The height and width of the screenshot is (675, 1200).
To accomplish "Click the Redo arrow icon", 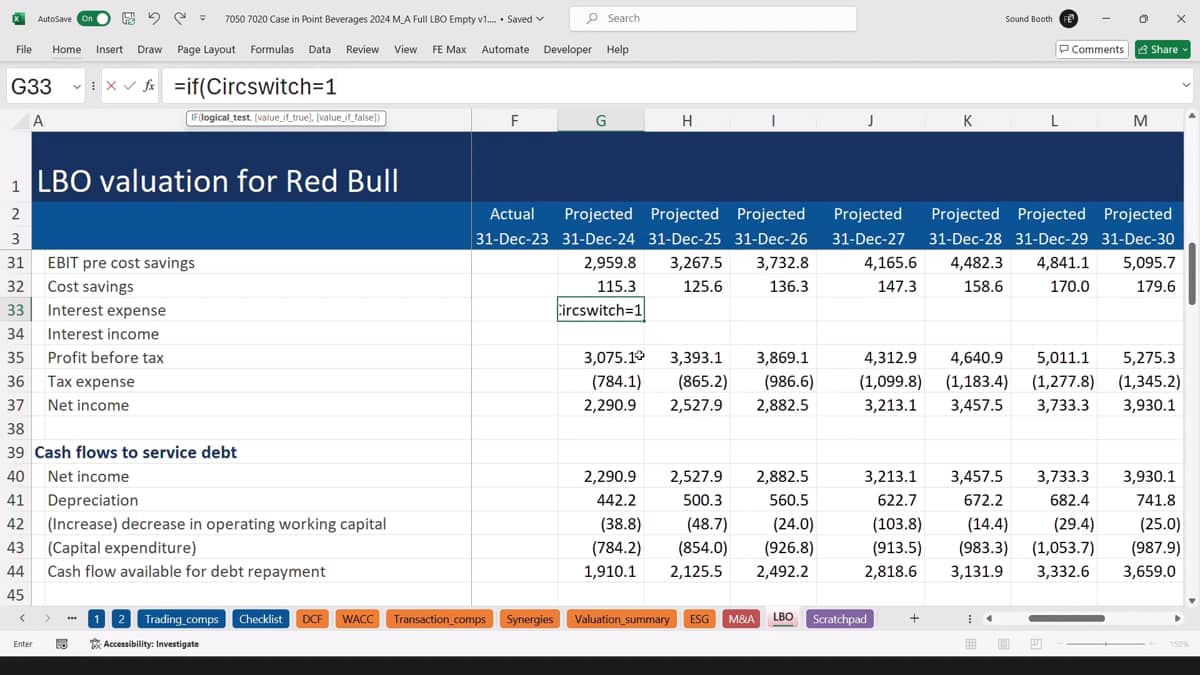I will tap(180, 18).
